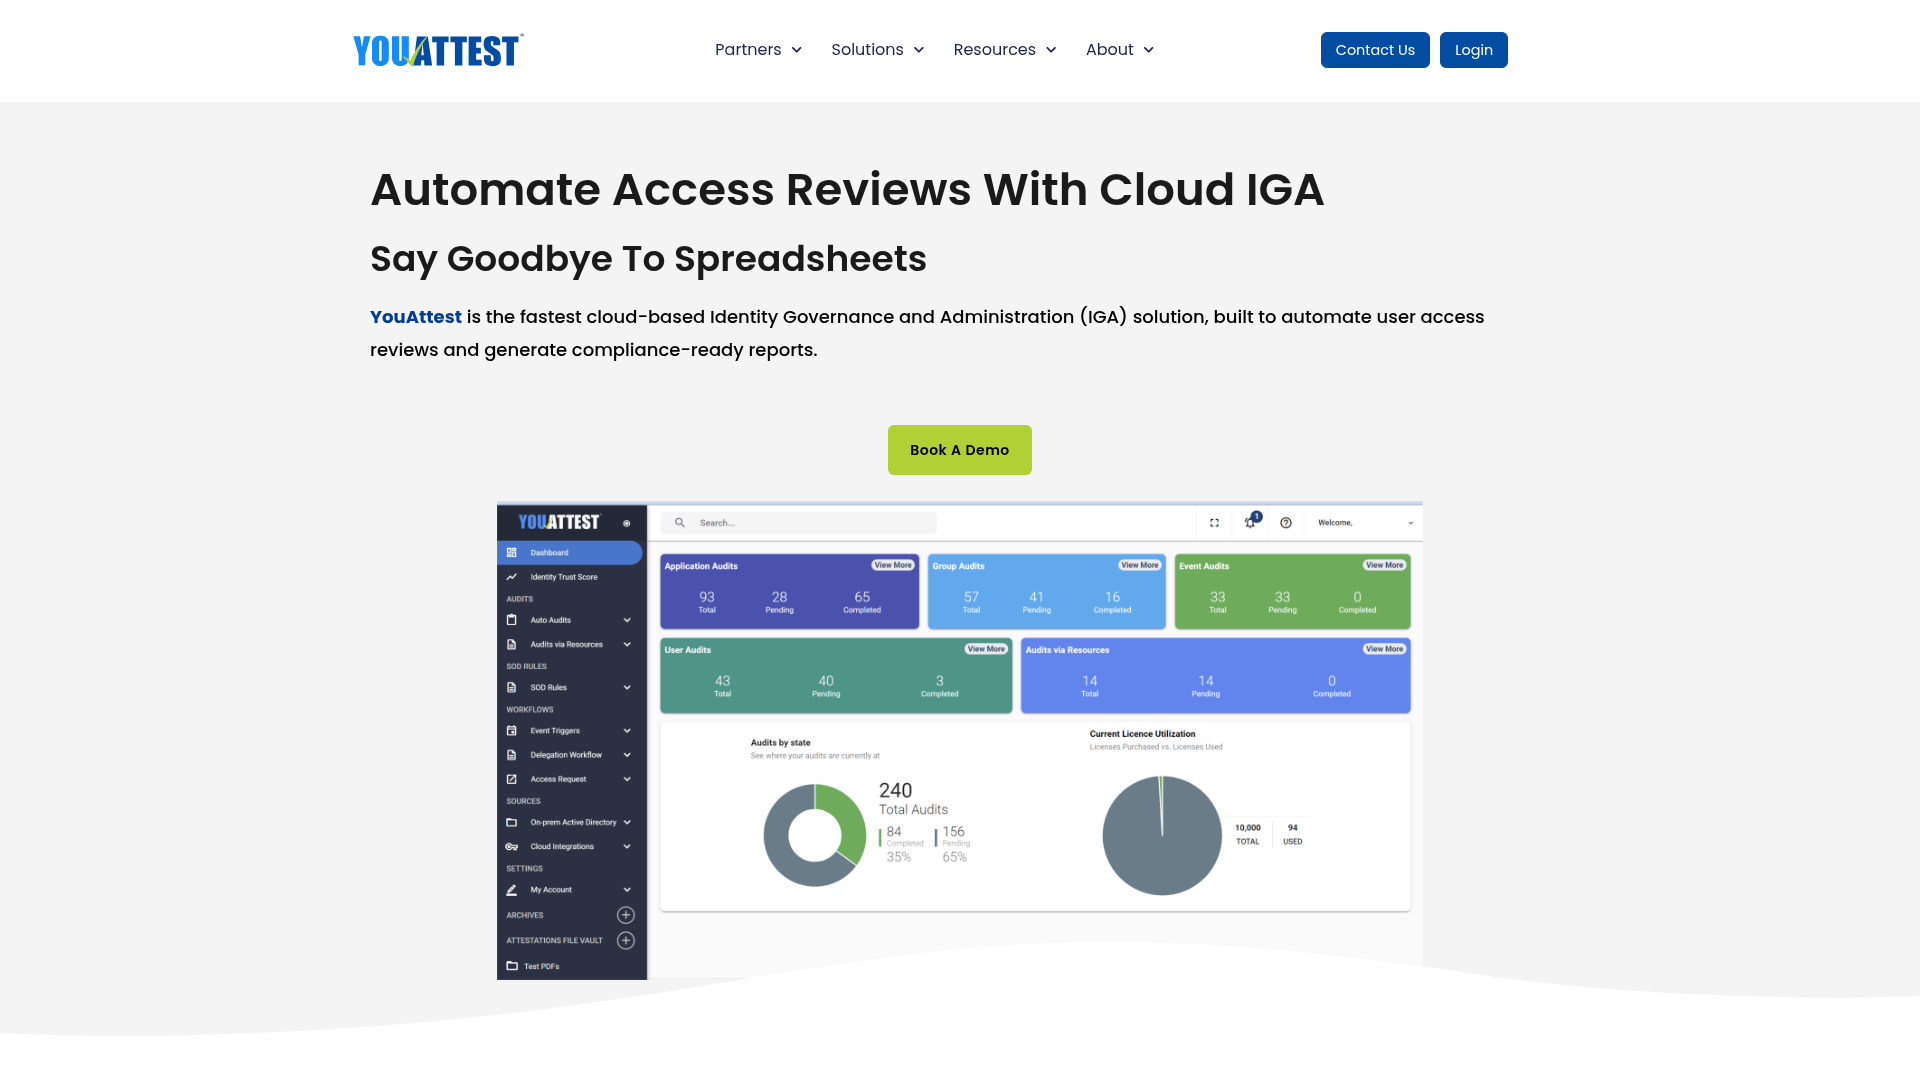Click the Event Triggers calendar icon
1920x1080 pixels.
pyautogui.click(x=512, y=731)
